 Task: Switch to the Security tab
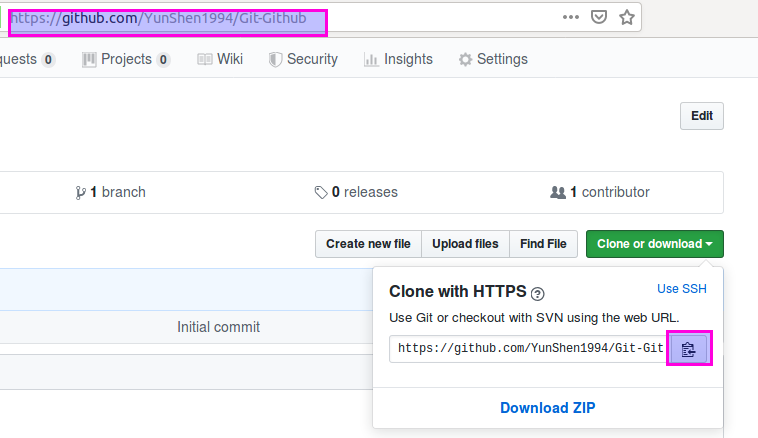(x=303, y=59)
